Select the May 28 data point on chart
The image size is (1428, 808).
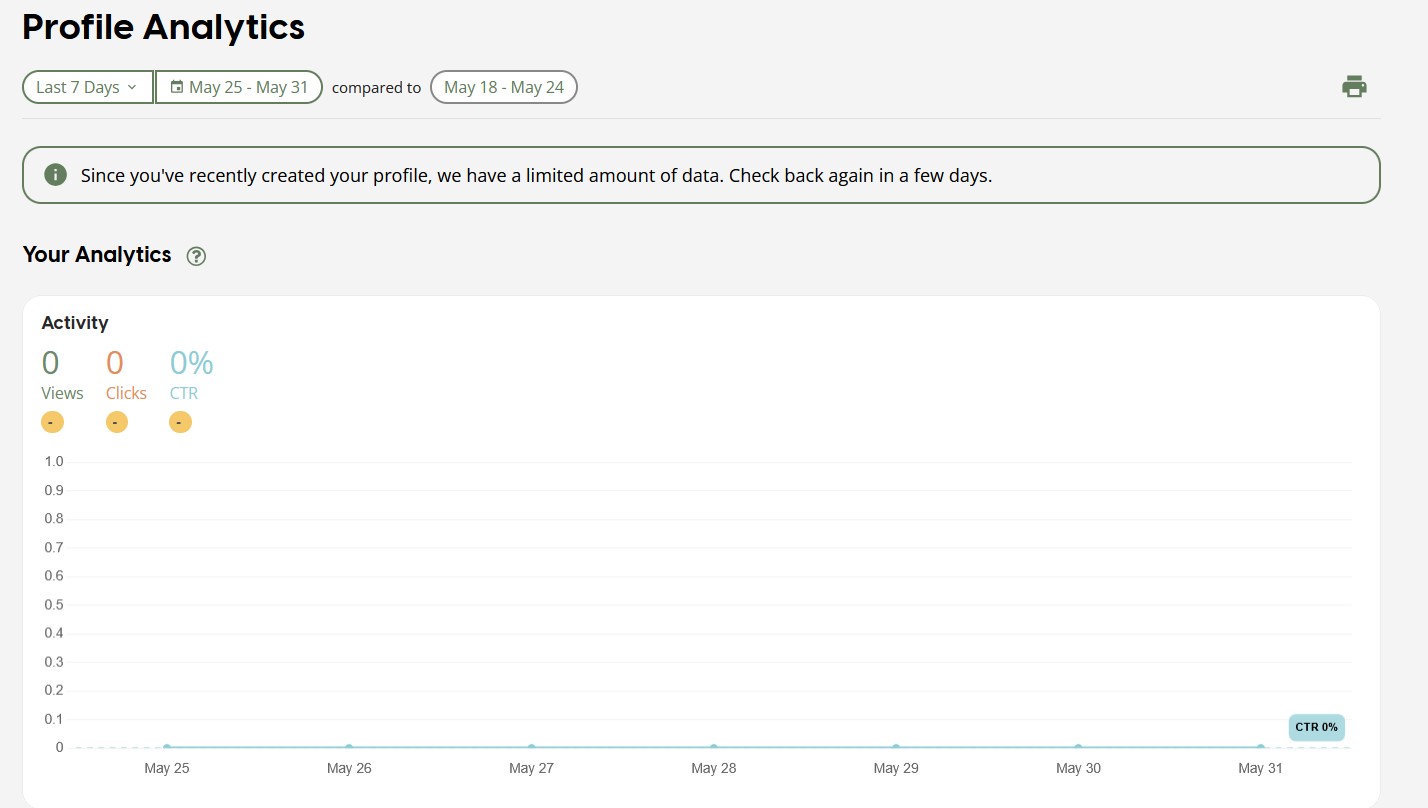(x=714, y=747)
